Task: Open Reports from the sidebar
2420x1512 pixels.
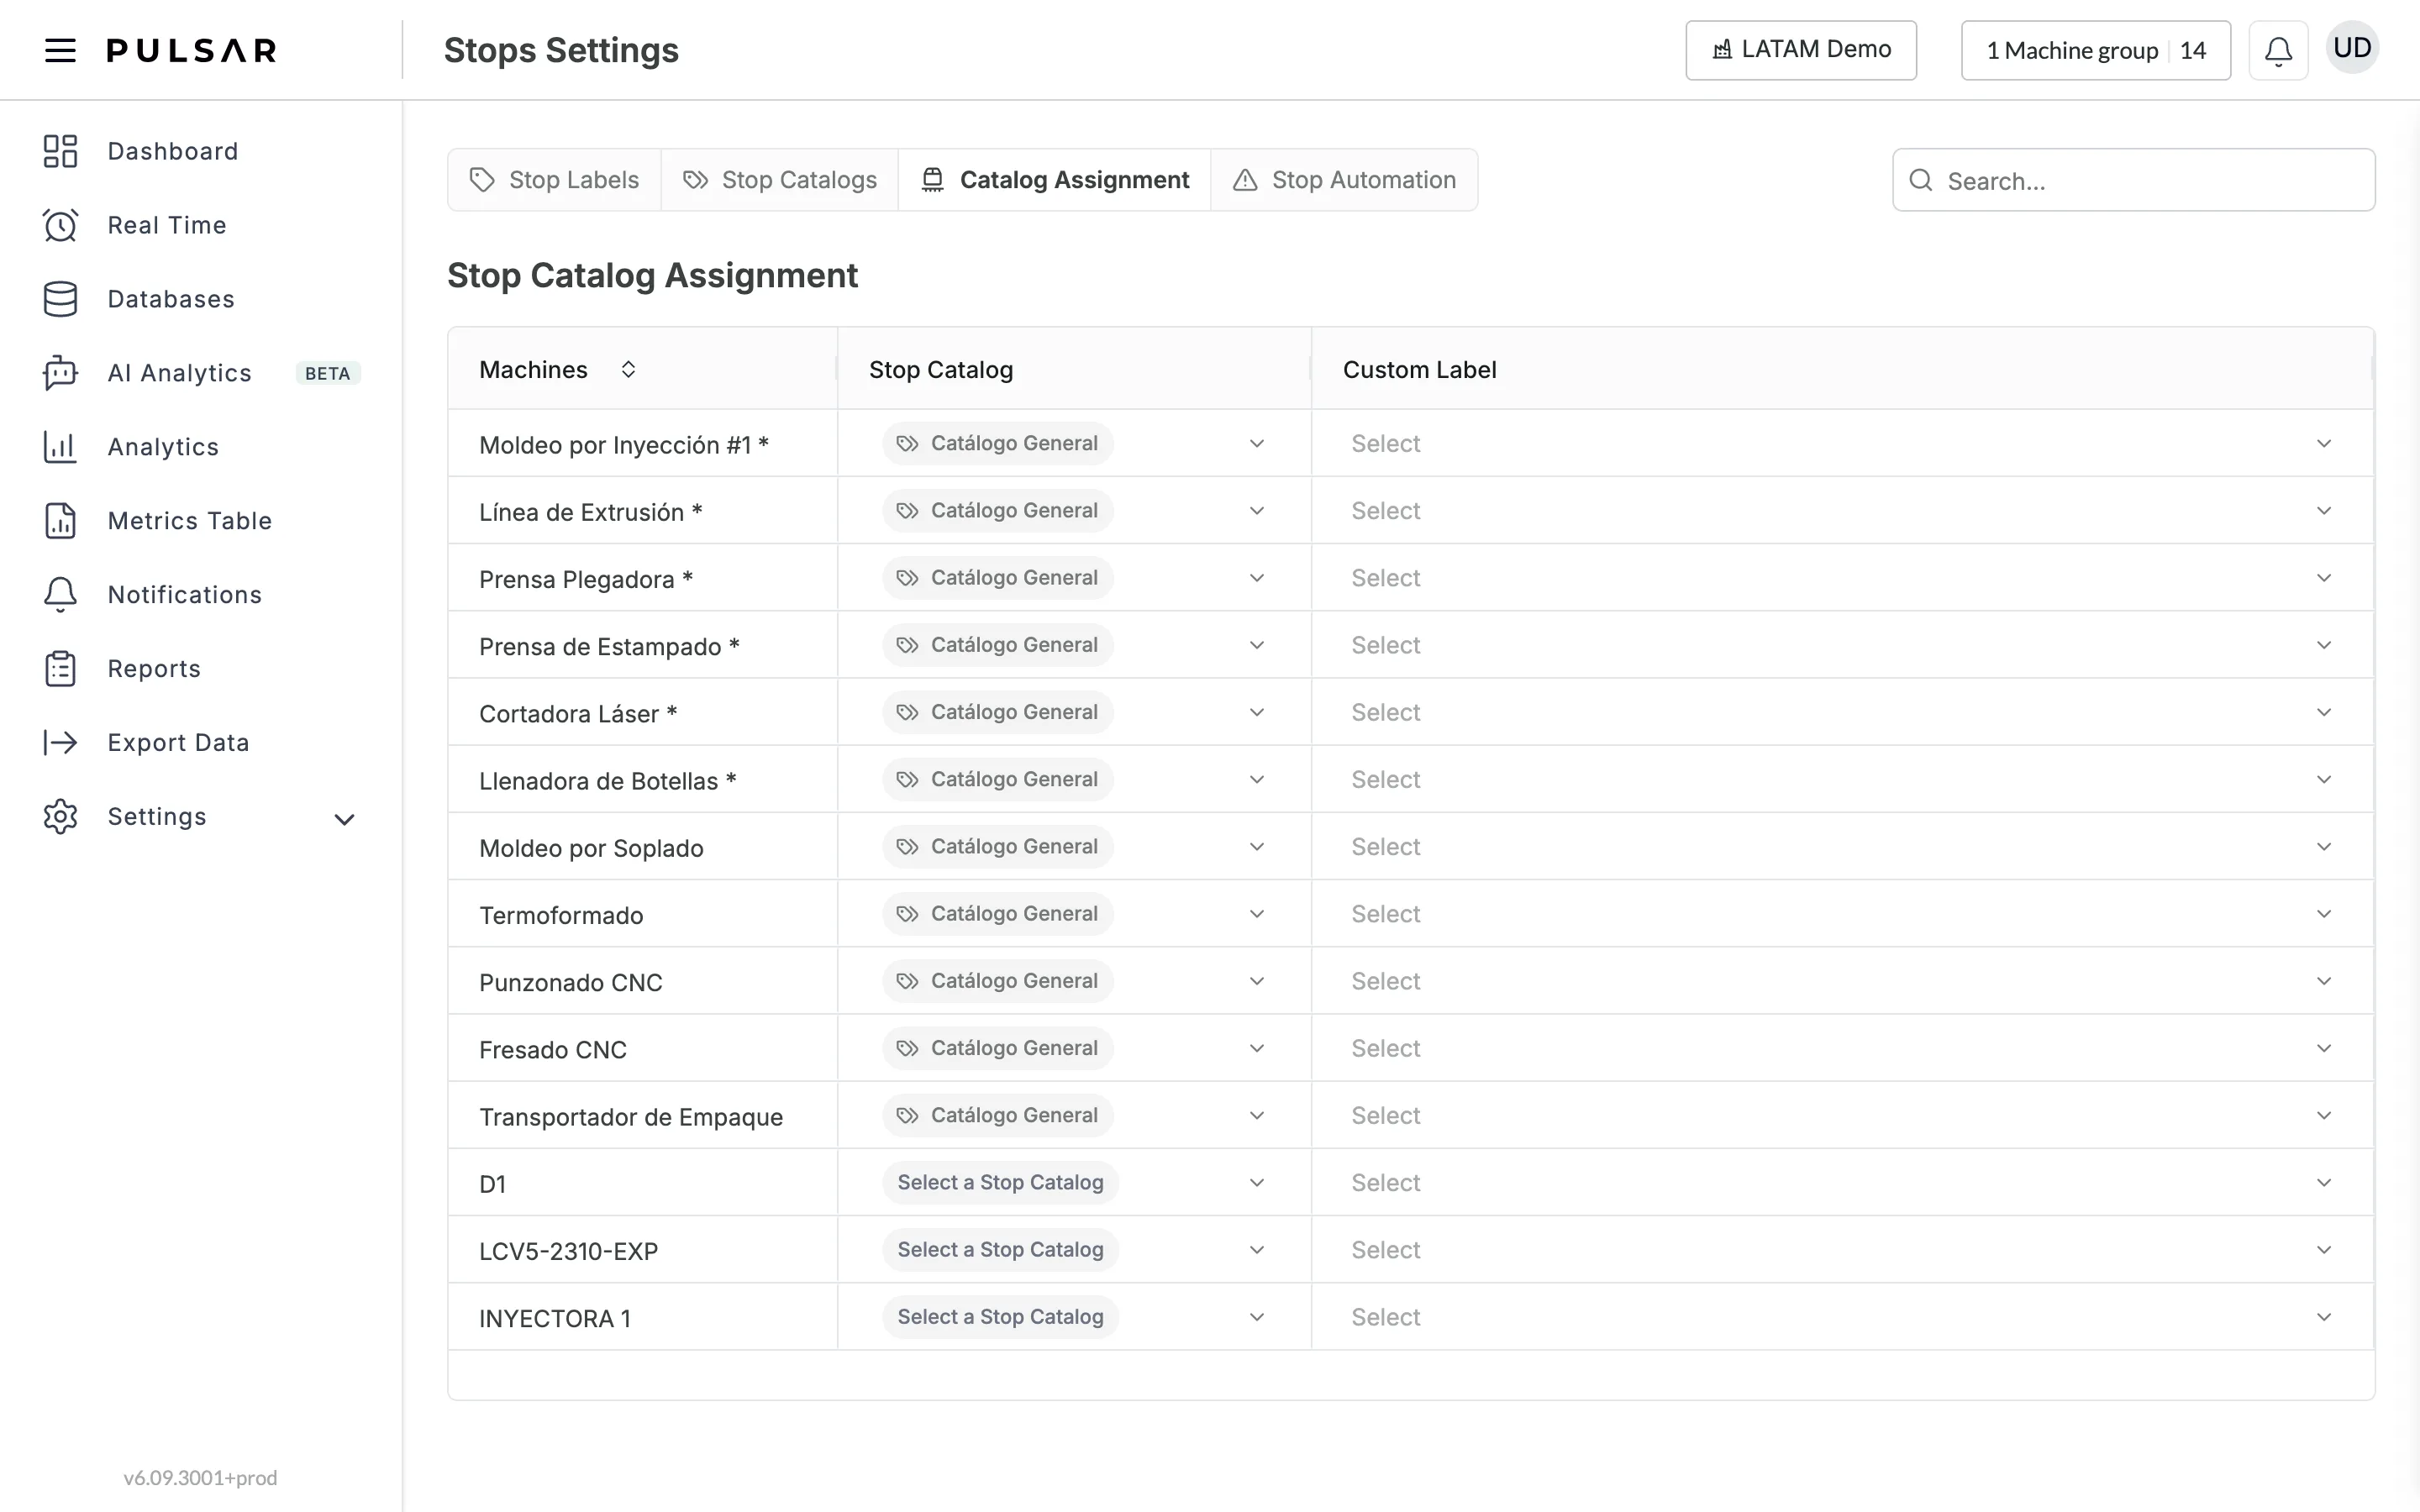Action: (154, 669)
